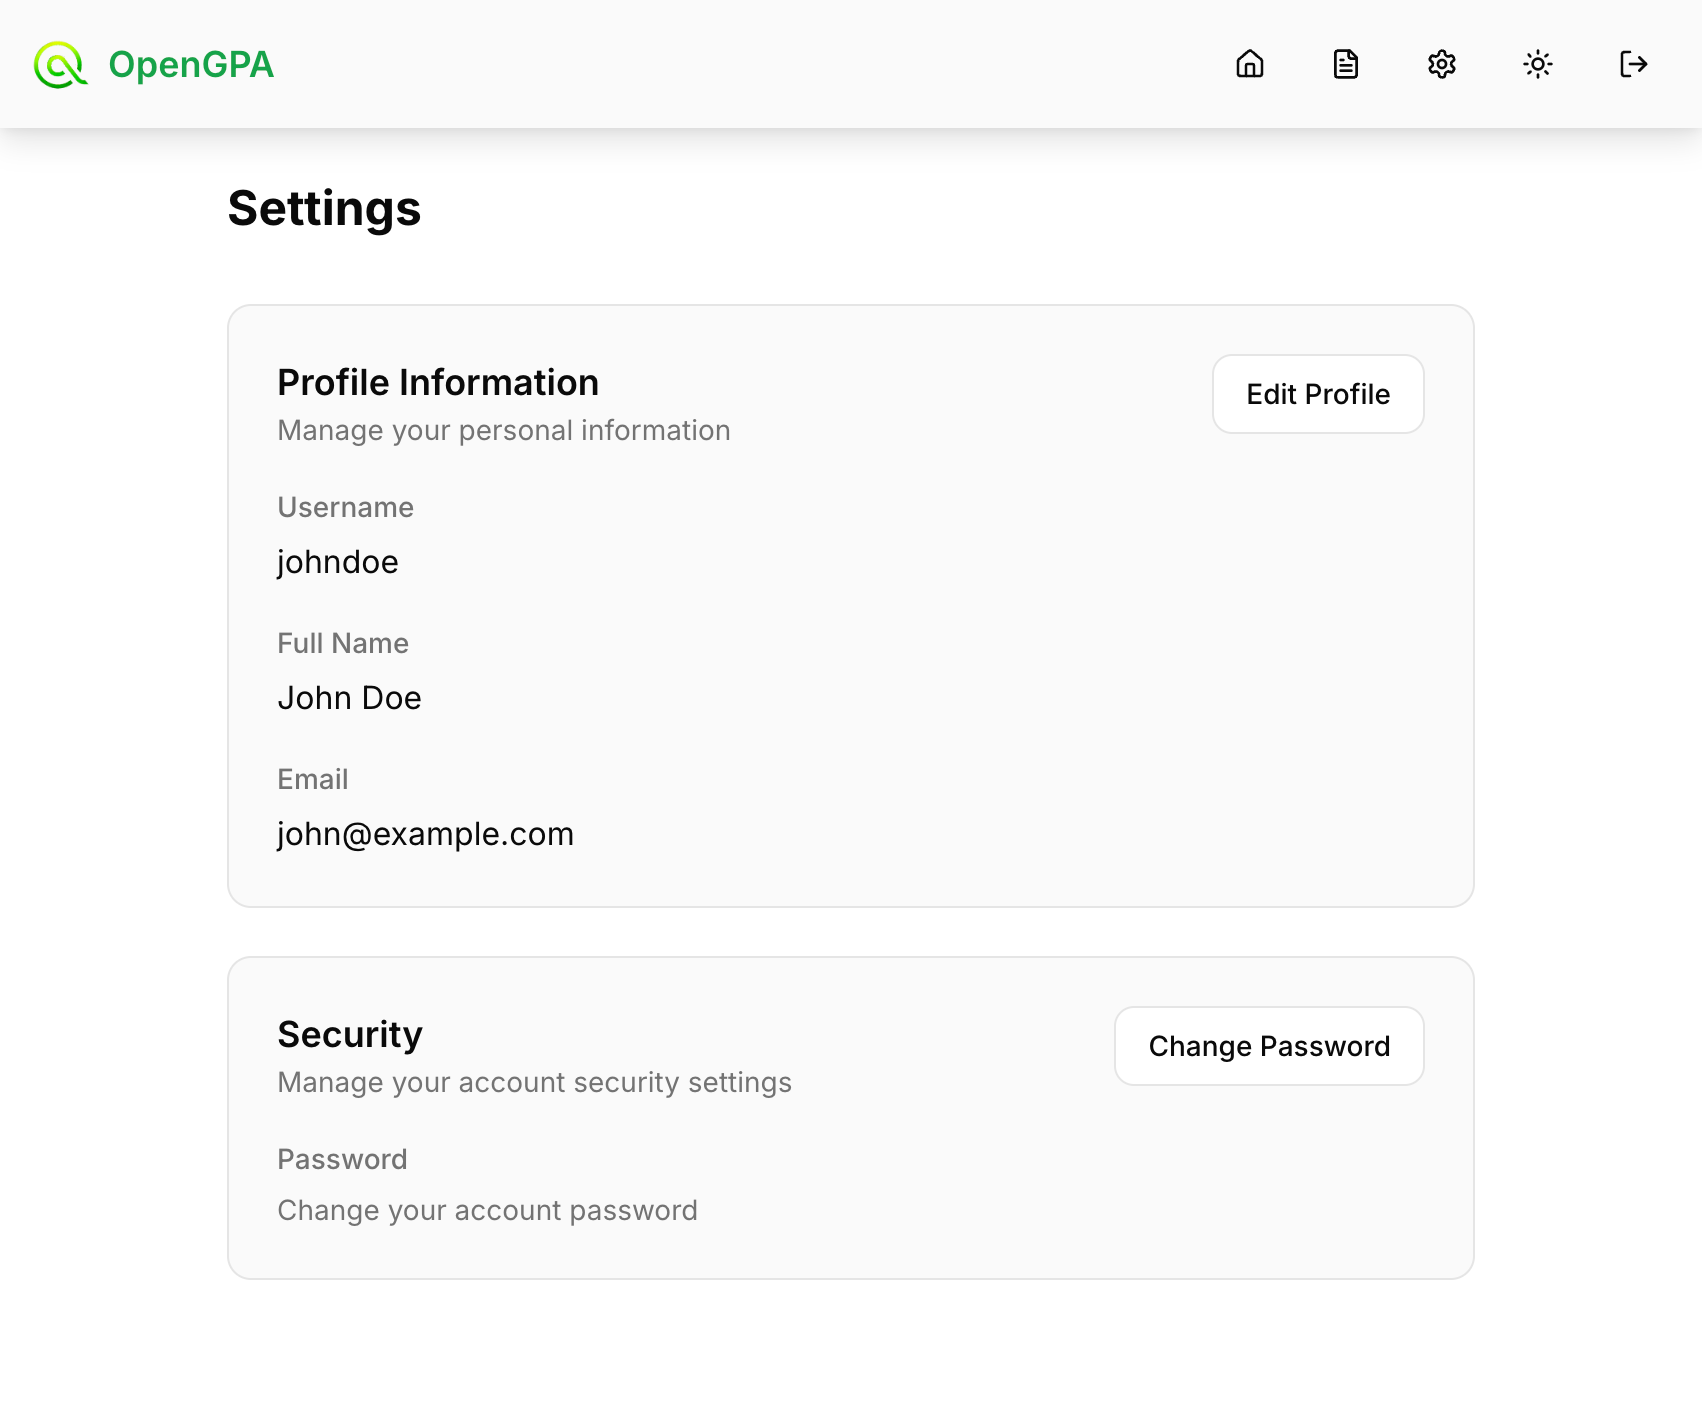
Task: Click the "Change your account password" description
Action: click(487, 1210)
